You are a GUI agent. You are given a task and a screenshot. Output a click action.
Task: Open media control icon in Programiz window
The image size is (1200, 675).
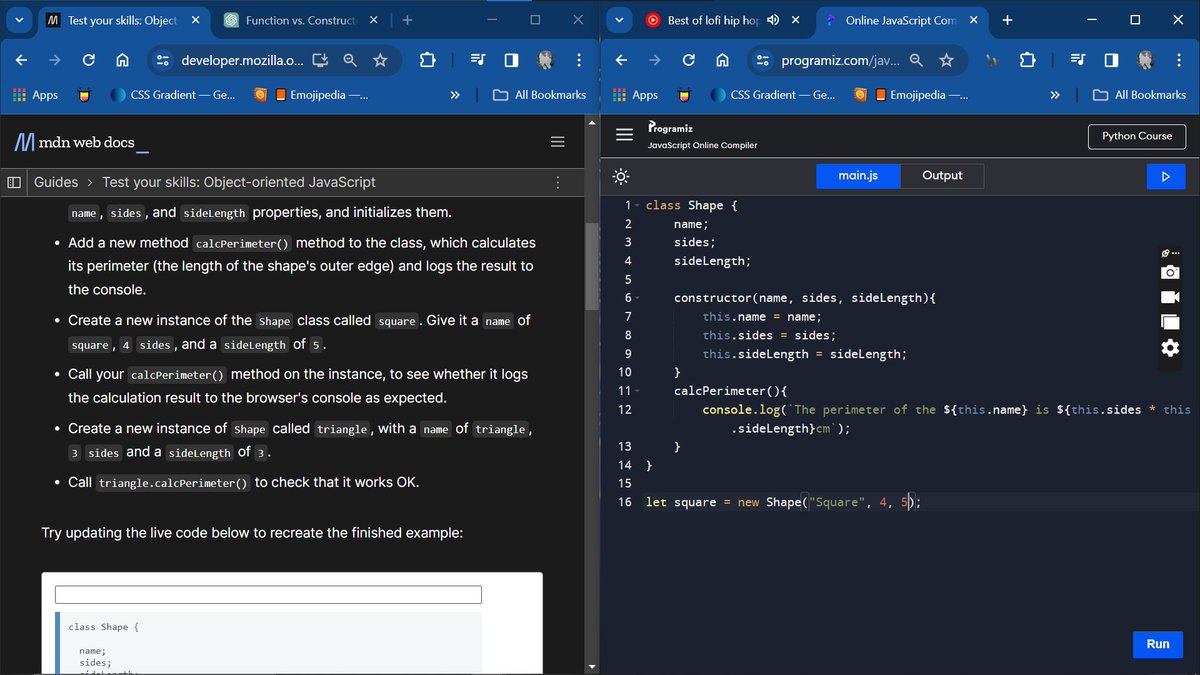click(x=1078, y=60)
